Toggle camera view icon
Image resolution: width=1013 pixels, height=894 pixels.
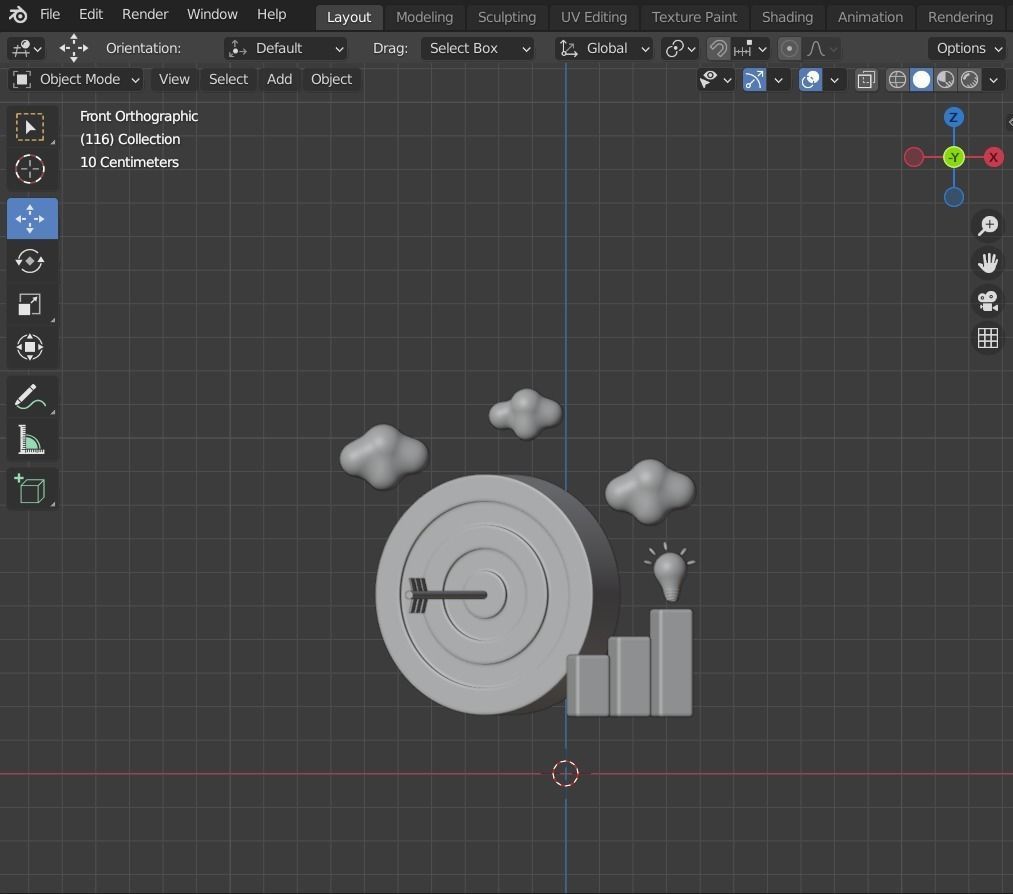(987, 300)
